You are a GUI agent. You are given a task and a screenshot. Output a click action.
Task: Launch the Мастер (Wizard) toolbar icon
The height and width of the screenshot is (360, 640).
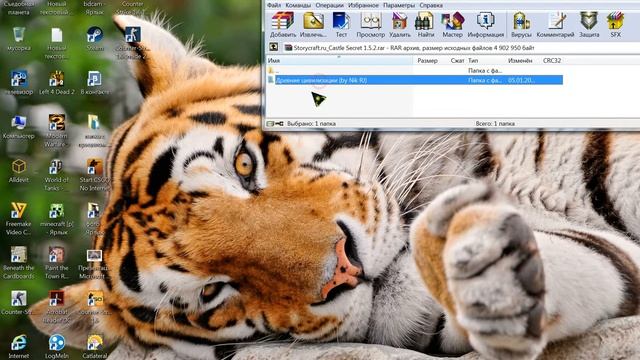tap(452, 25)
